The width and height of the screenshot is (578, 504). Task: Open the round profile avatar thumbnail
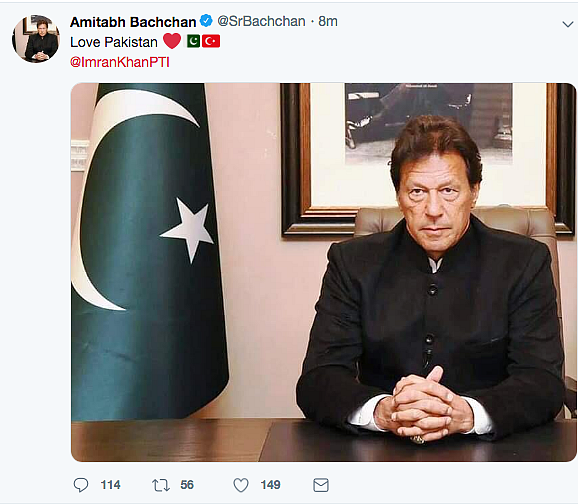[x=36, y=39]
